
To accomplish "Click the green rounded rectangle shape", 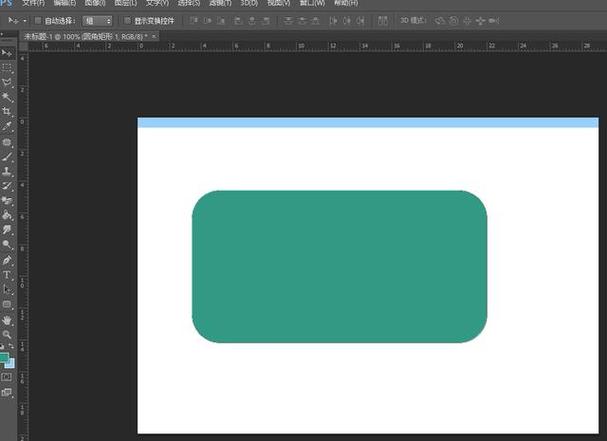I will [339, 267].
